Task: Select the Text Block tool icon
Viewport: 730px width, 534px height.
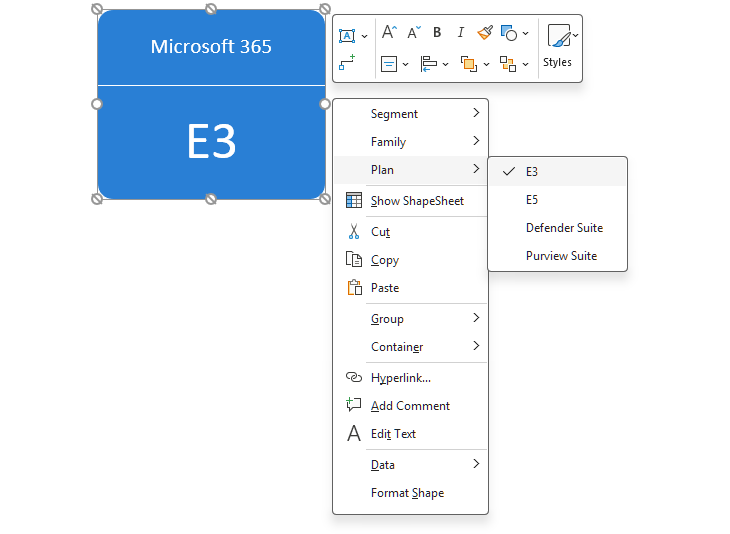Action: click(347, 35)
